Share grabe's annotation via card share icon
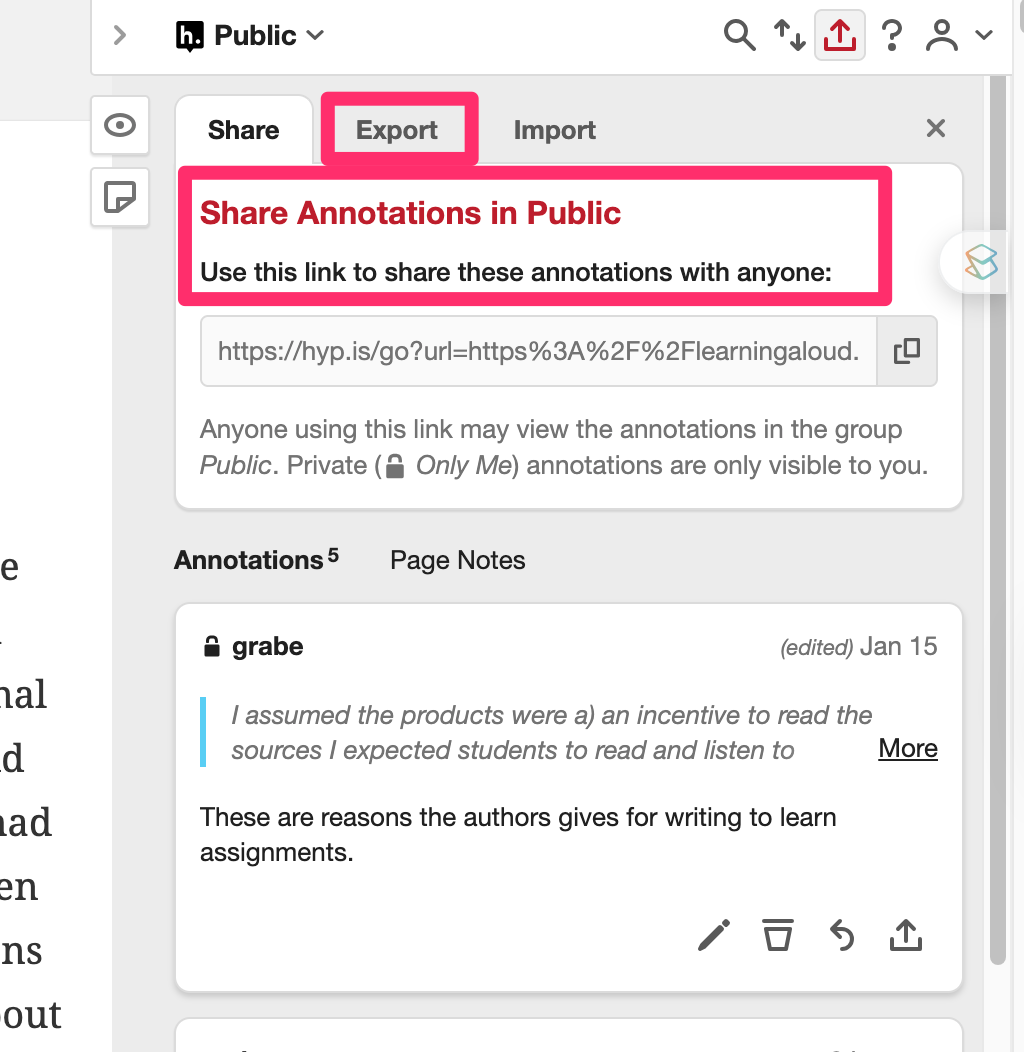Image resolution: width=1024 pixels, height=1052 pixels. click(x=906, y=936)
